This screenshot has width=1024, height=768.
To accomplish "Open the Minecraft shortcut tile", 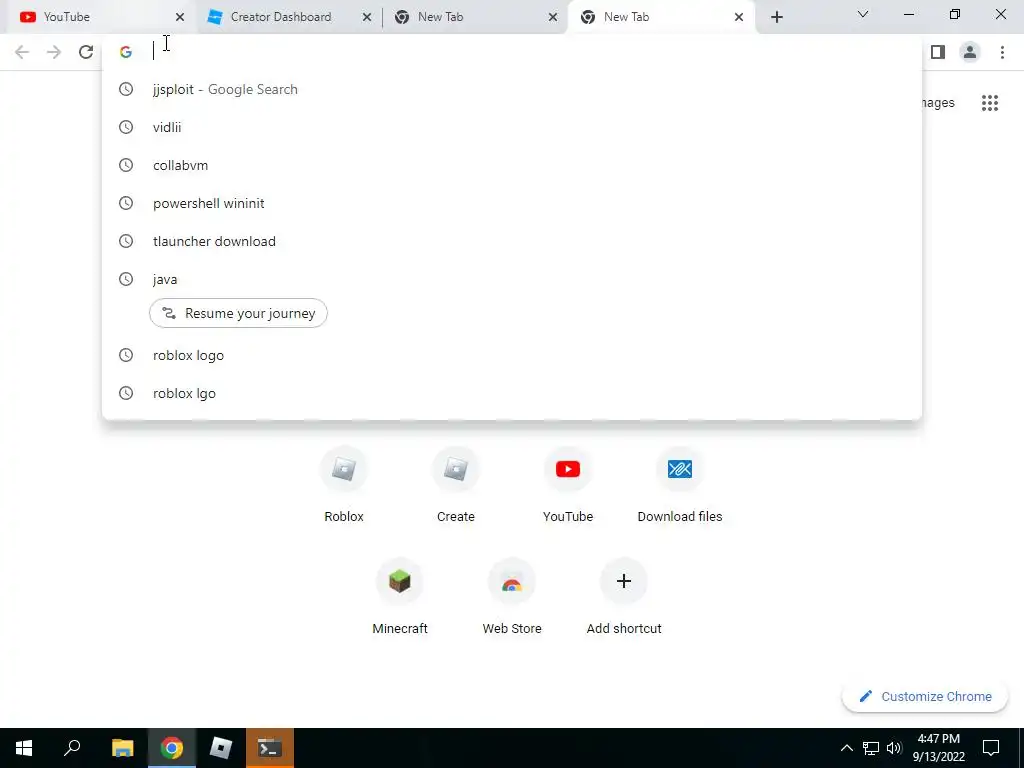I will (x=400, y=598).
